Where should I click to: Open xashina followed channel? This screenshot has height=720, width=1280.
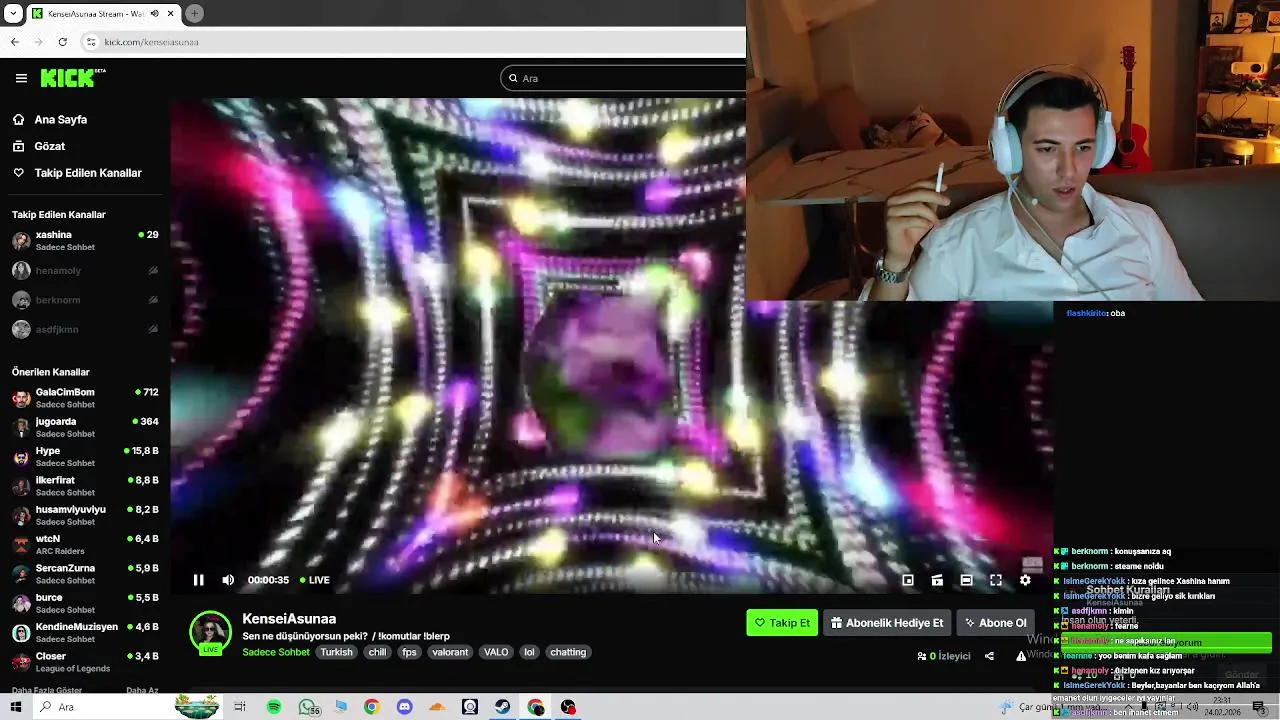tap(85, 241)
